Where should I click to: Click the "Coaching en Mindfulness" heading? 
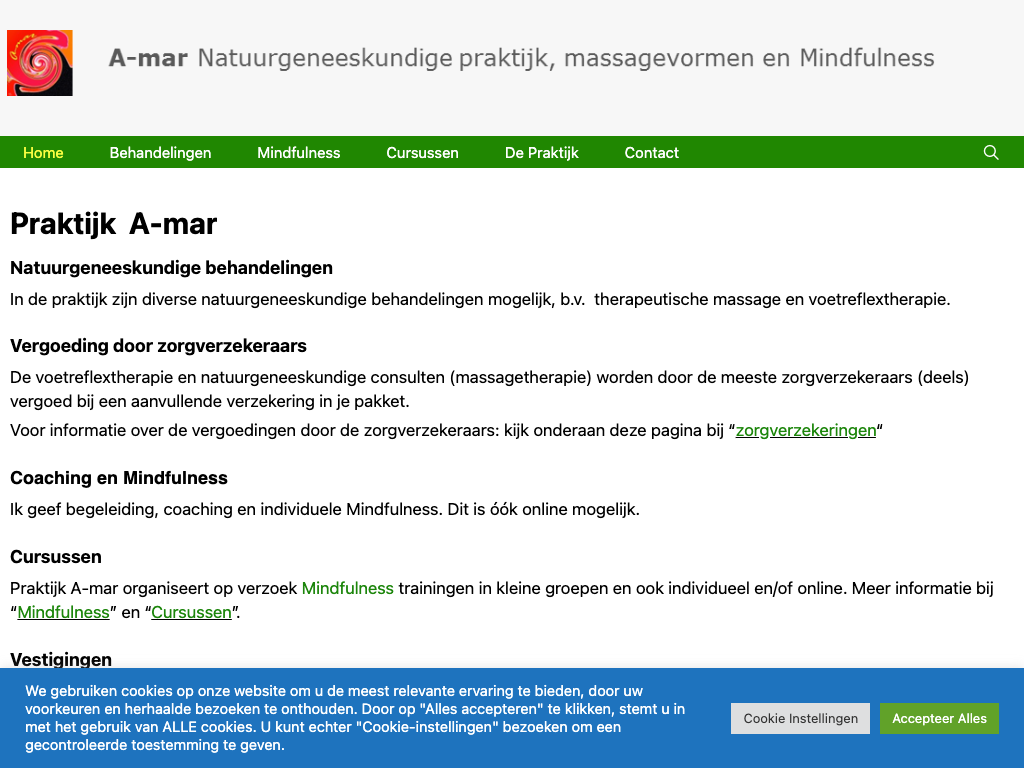point(119,478)
